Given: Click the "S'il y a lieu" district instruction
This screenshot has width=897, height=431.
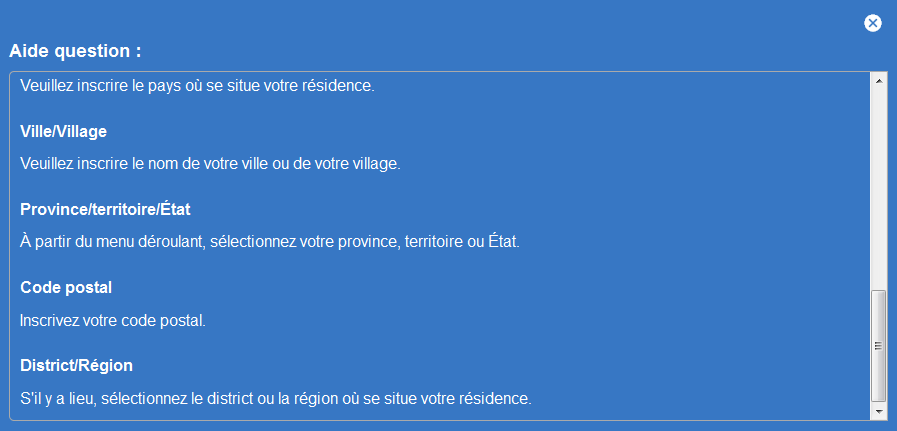Looking at the screenshot, I should [276, 398].
